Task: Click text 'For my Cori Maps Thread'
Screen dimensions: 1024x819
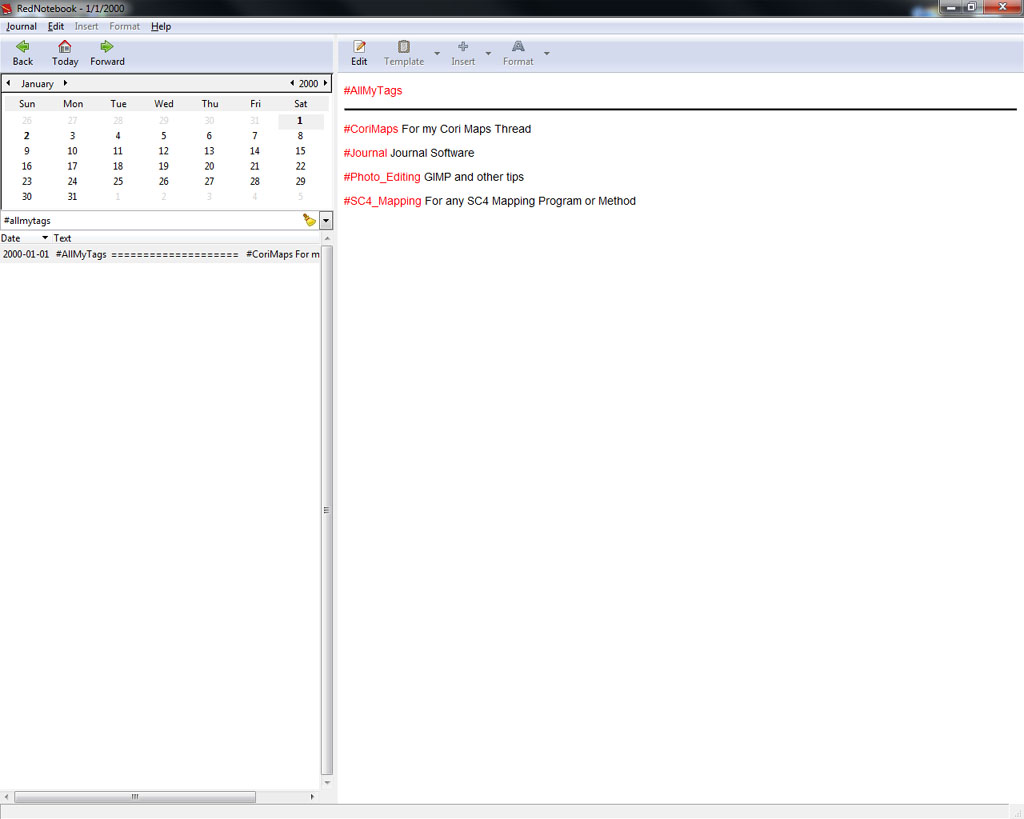Action: coord(466,129)
